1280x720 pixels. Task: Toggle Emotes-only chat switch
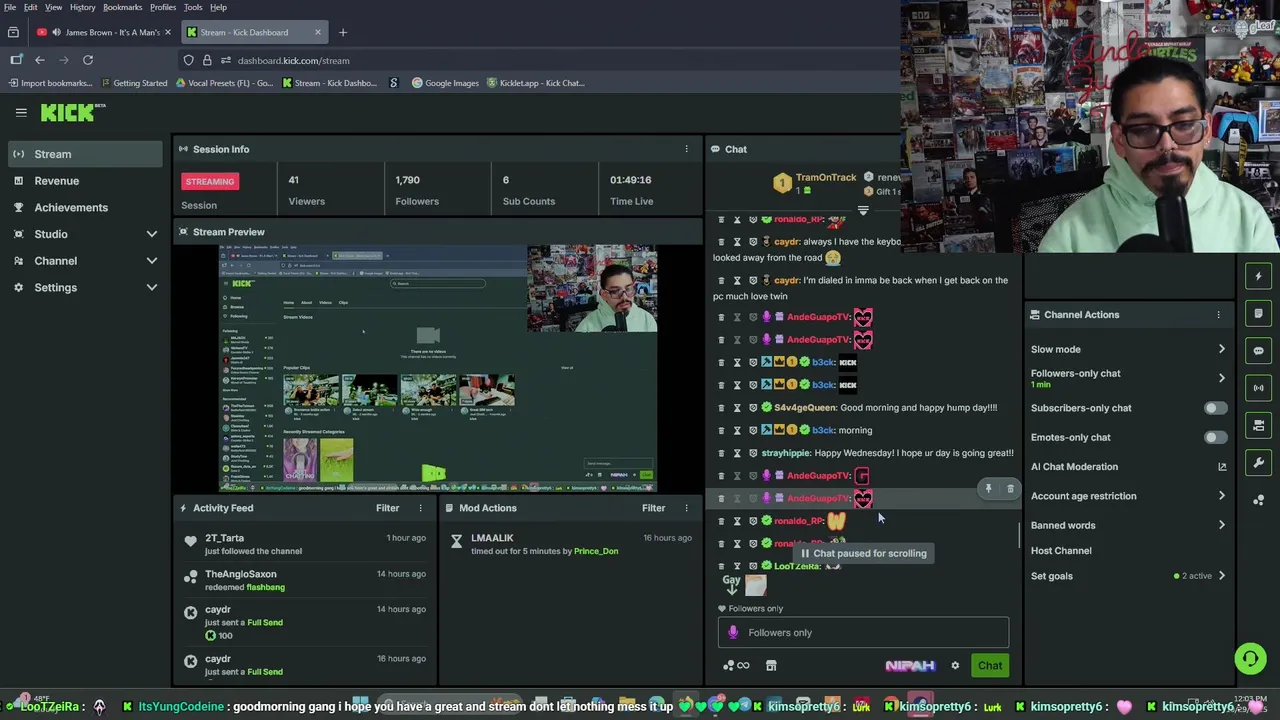pyautogui.click(x=1215, y=437)
